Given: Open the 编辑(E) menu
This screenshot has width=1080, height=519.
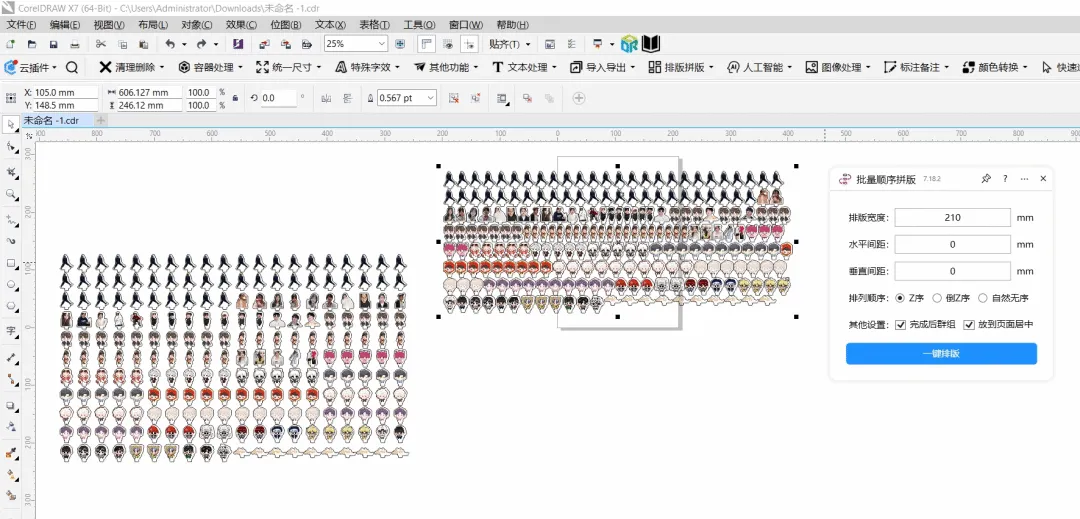Looking at the screenshot, I should pos(65,25).
